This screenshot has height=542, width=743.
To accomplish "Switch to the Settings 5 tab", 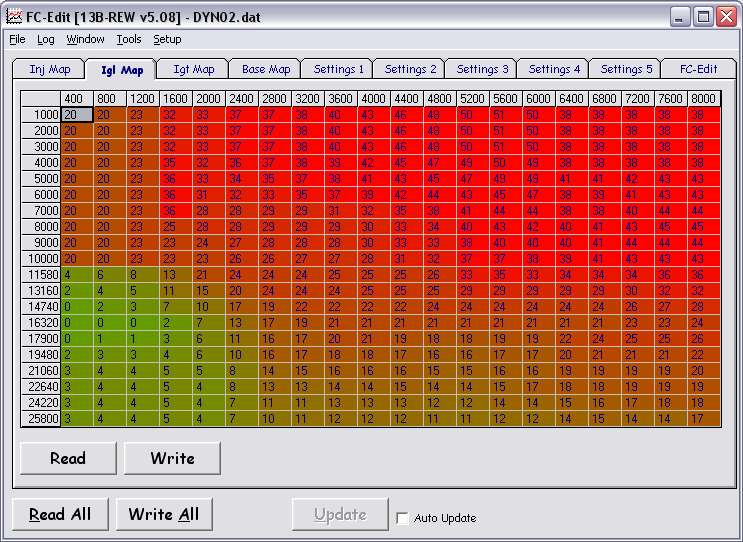I will 625,70.
